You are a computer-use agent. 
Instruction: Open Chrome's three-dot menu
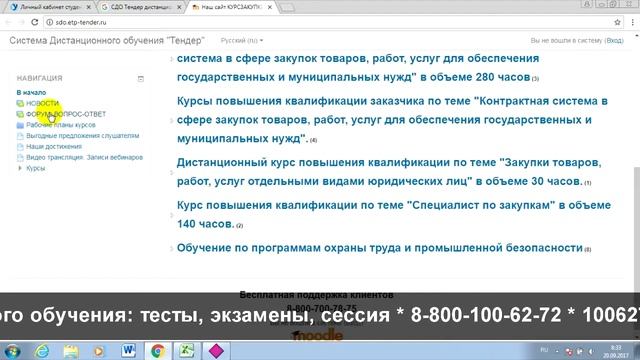tap(632, 22)
